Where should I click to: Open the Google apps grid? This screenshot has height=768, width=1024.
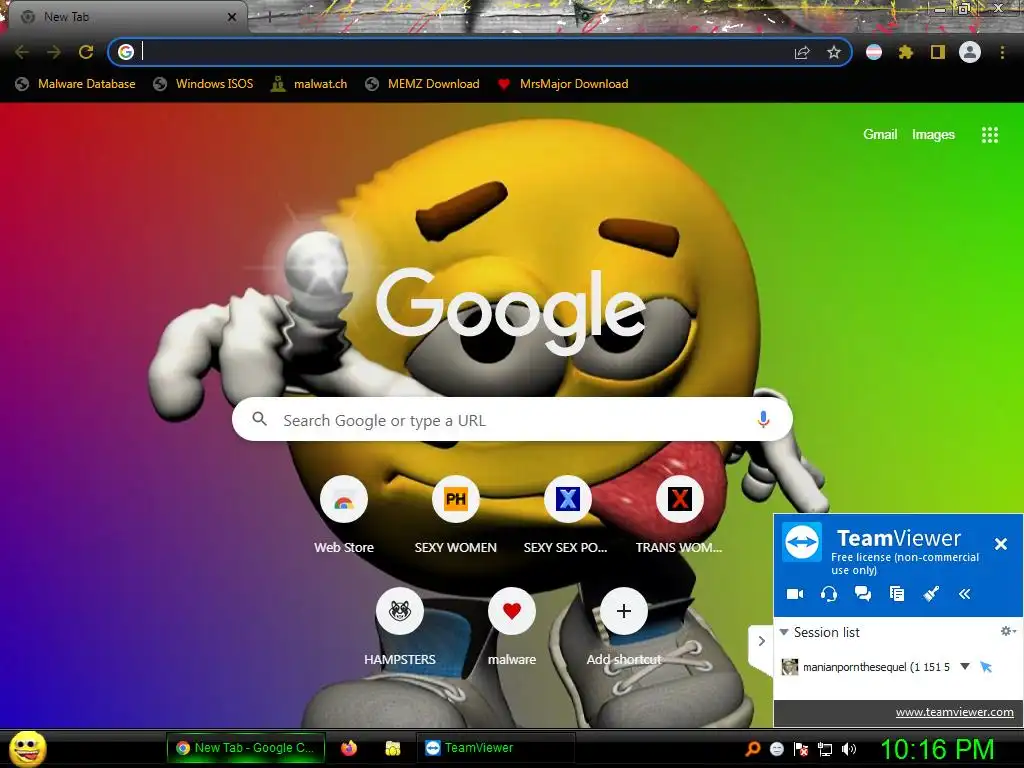[x=989, y=135]
